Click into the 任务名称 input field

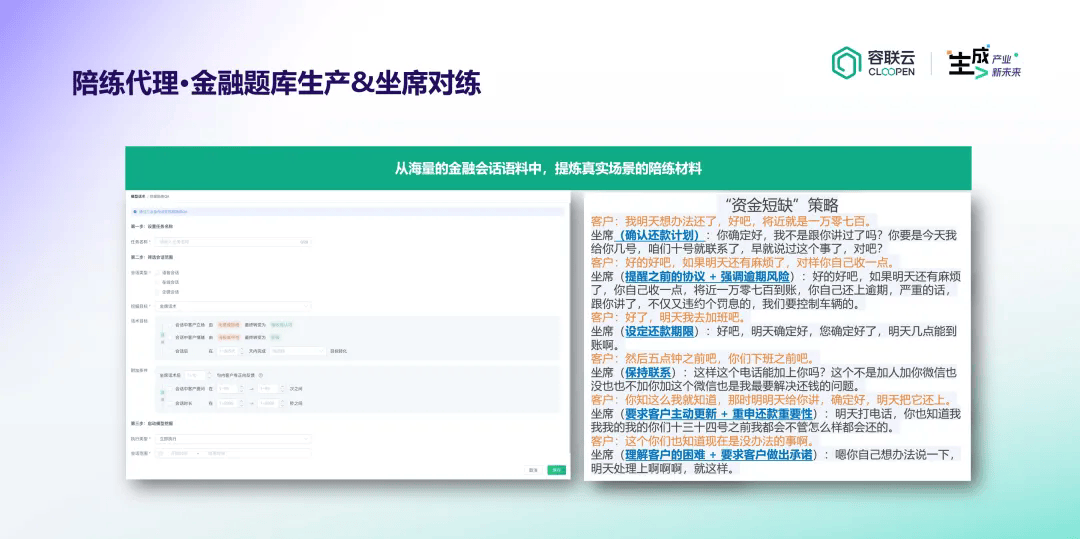pyautogui.click(x=233, y=242)
